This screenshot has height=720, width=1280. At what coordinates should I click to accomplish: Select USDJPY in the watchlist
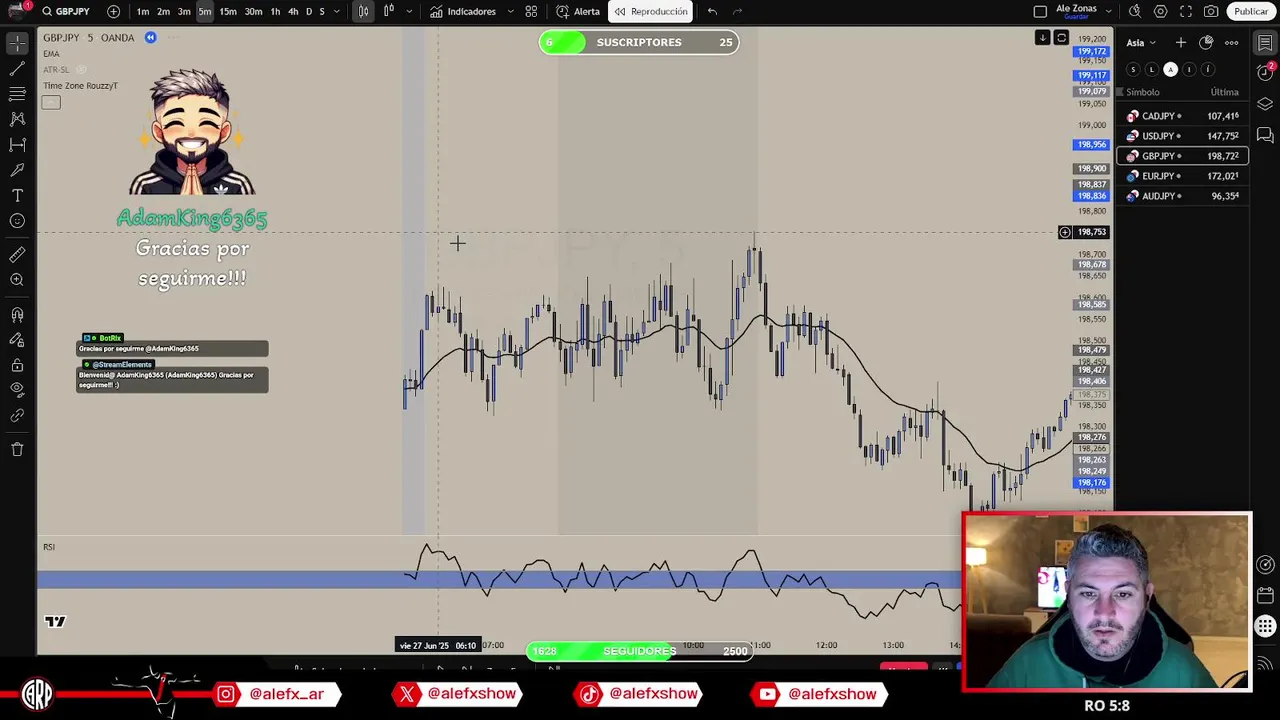point(1183,136)
